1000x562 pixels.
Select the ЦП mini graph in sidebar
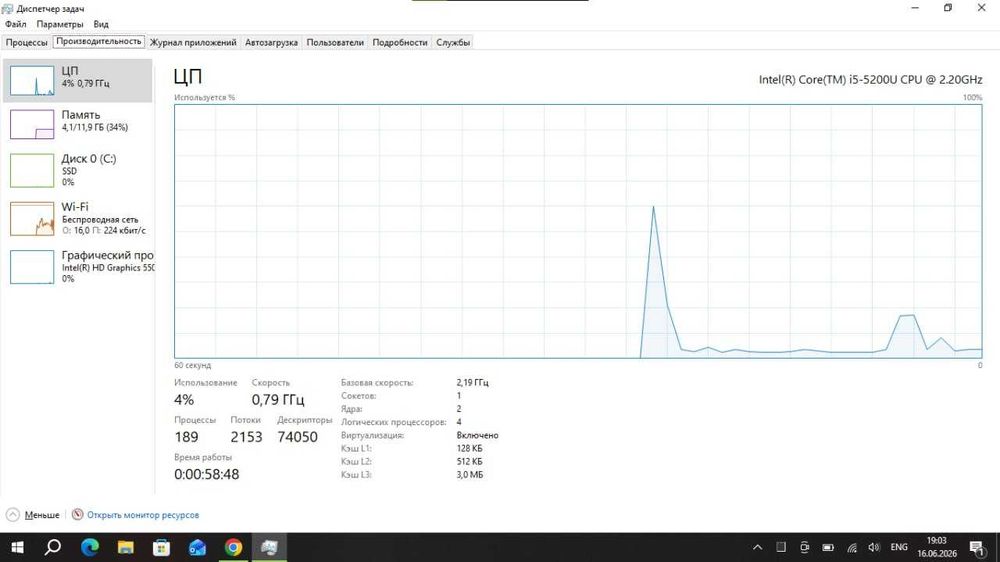point(32,80)
